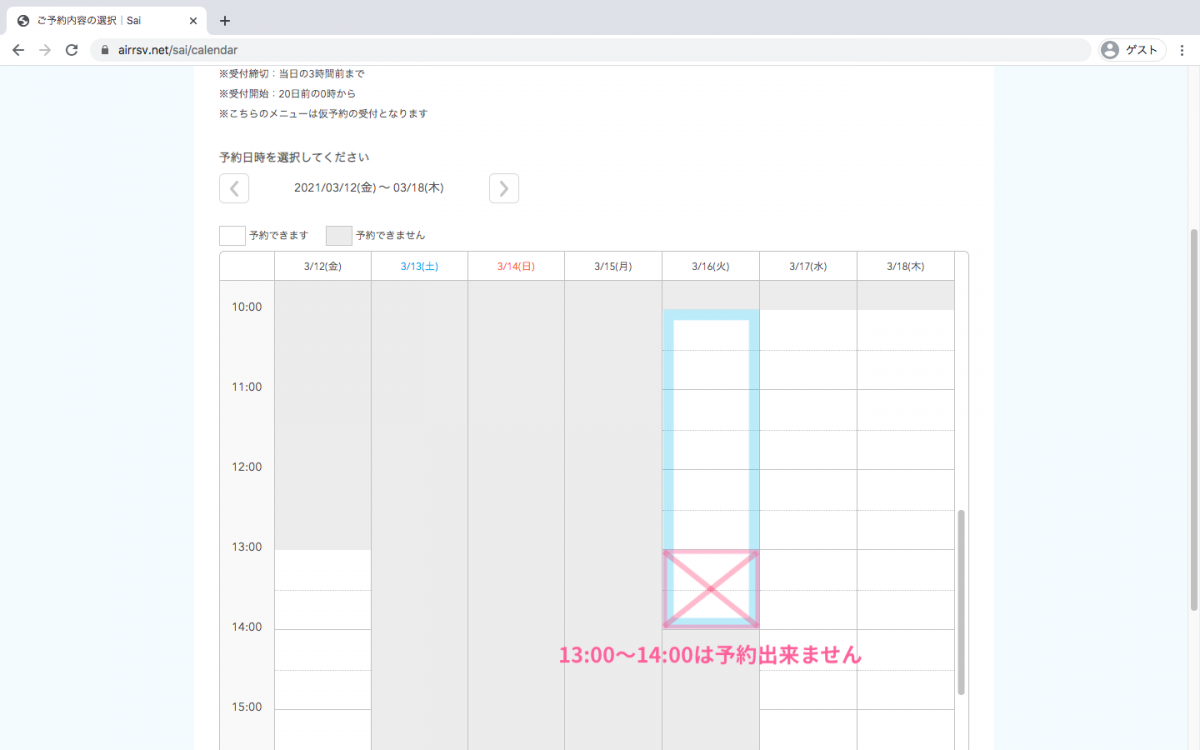Click the 13:00 time label
This screenshot has height=750, width=1200.
pyautogui.click(x=247, y=547)
